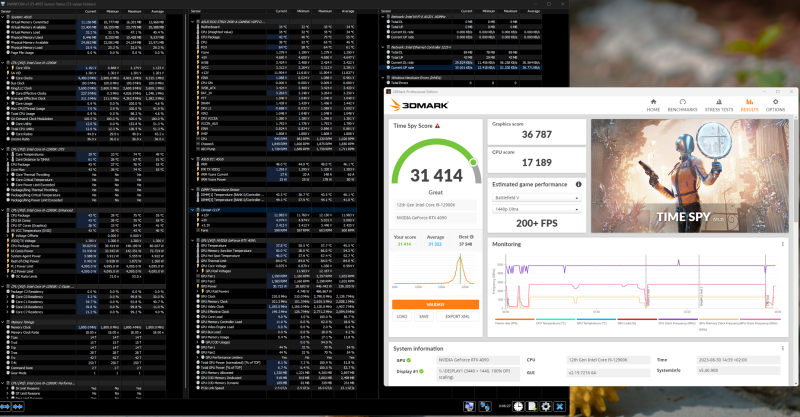Click the green check icon beside GPU
The height and width of the screenshot is (417, 800).
click(x=409, y=360)
